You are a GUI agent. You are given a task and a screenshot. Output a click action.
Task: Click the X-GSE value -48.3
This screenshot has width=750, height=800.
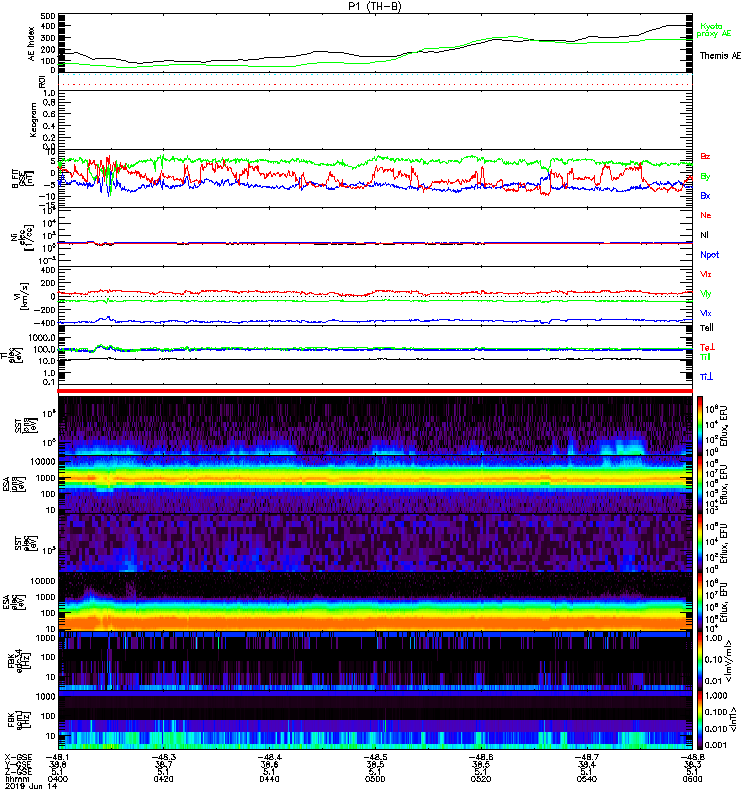coord(163,758)
